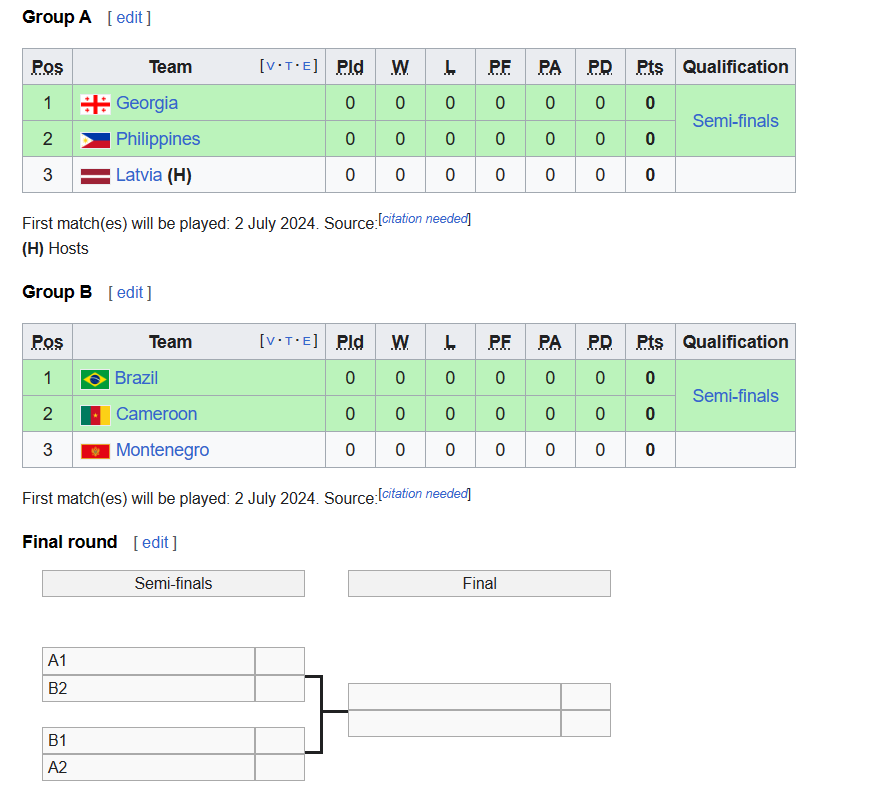Image resolution: width=871 pixels, height=798 pixels.
Task: Open Group B Semi-finals qualification link
Action: point(735,395)
